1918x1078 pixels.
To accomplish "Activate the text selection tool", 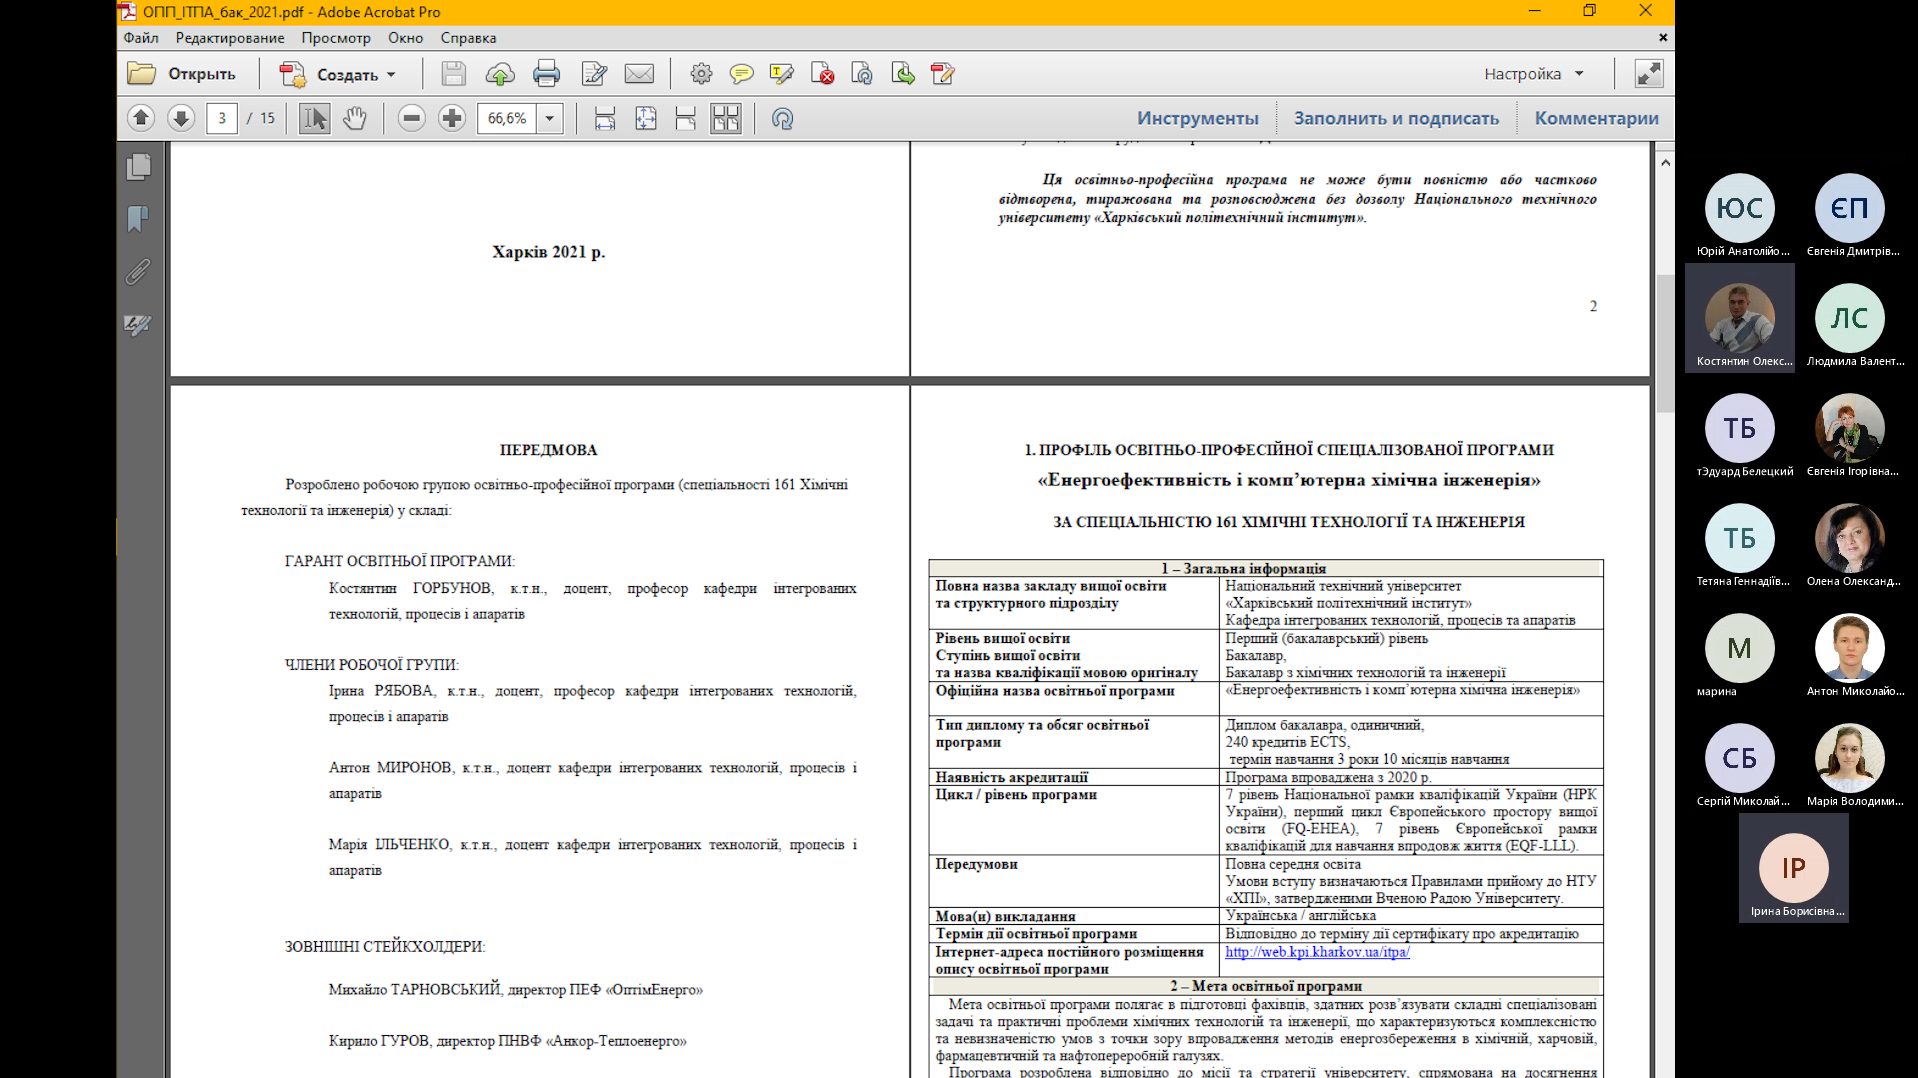I will click(x=314, y=118).
